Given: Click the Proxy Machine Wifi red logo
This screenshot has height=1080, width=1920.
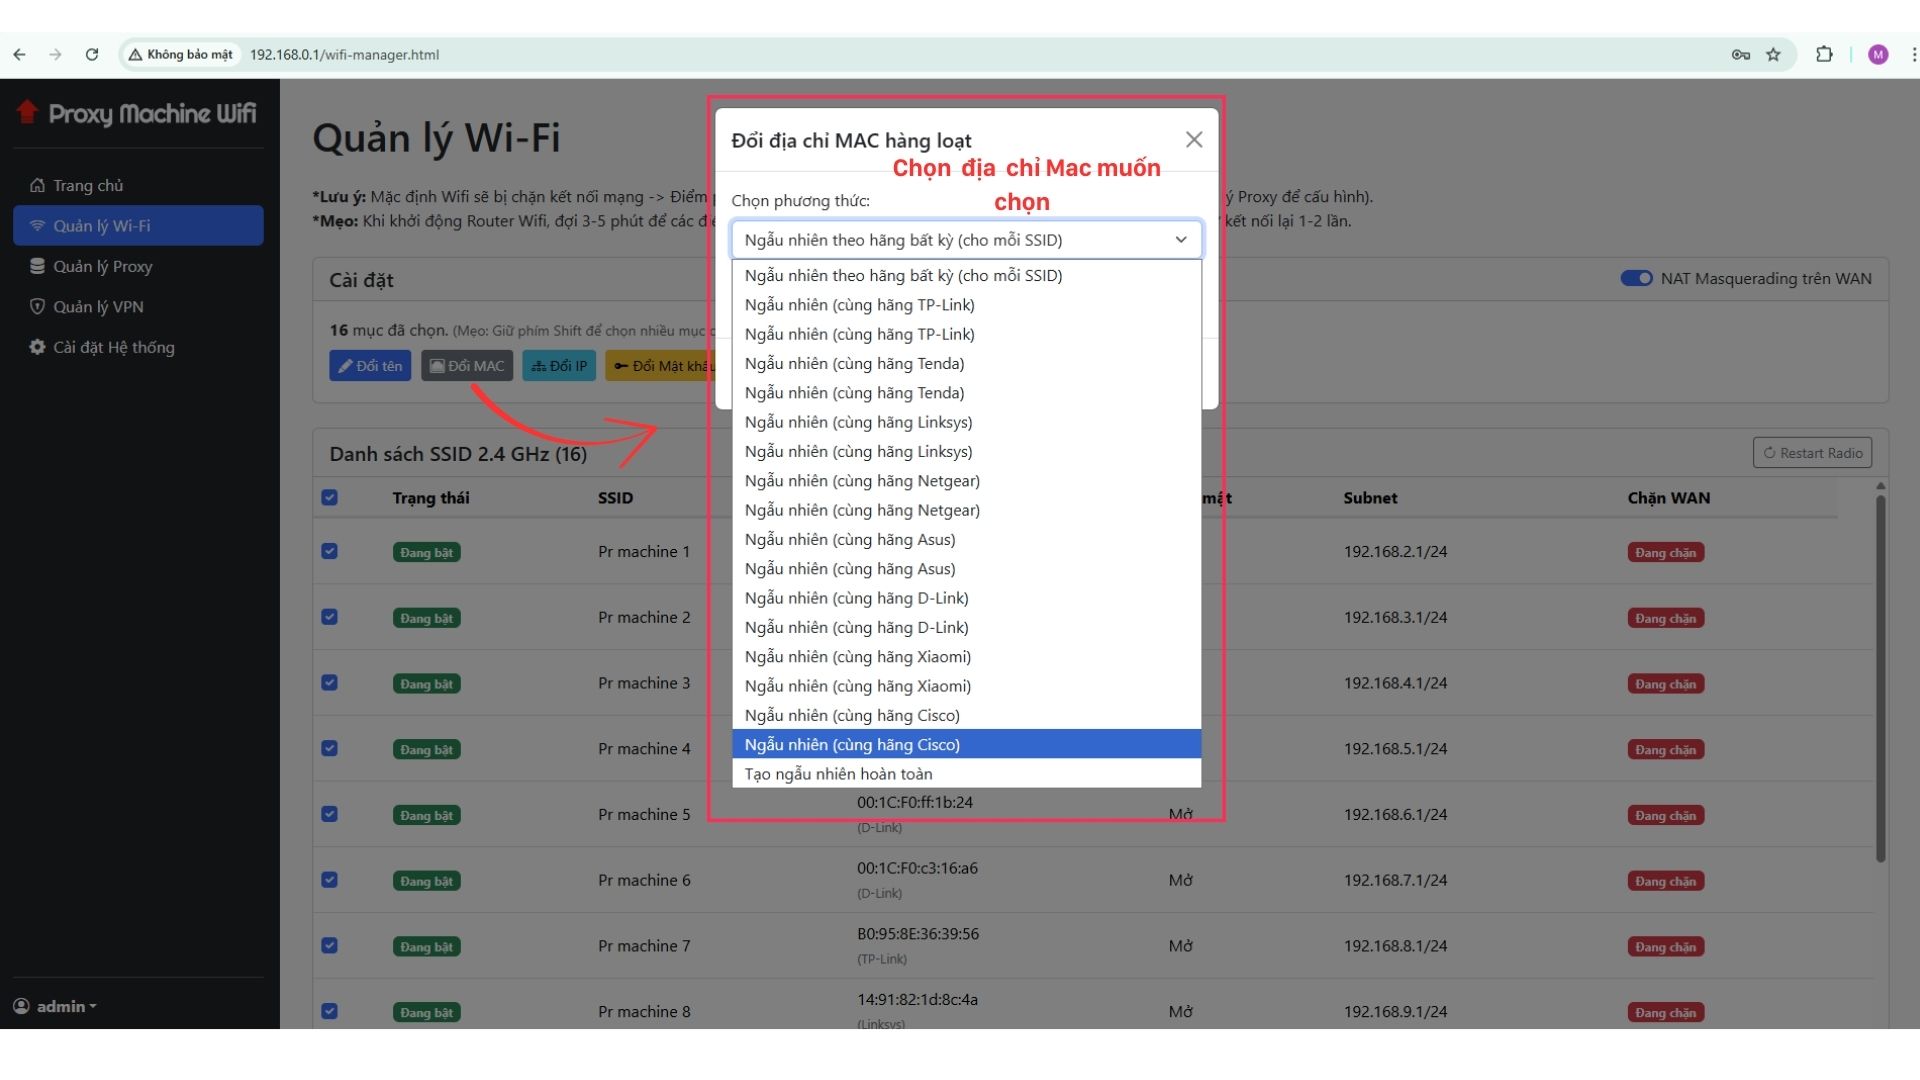Looking at the screenshot, I should [27, 112].
